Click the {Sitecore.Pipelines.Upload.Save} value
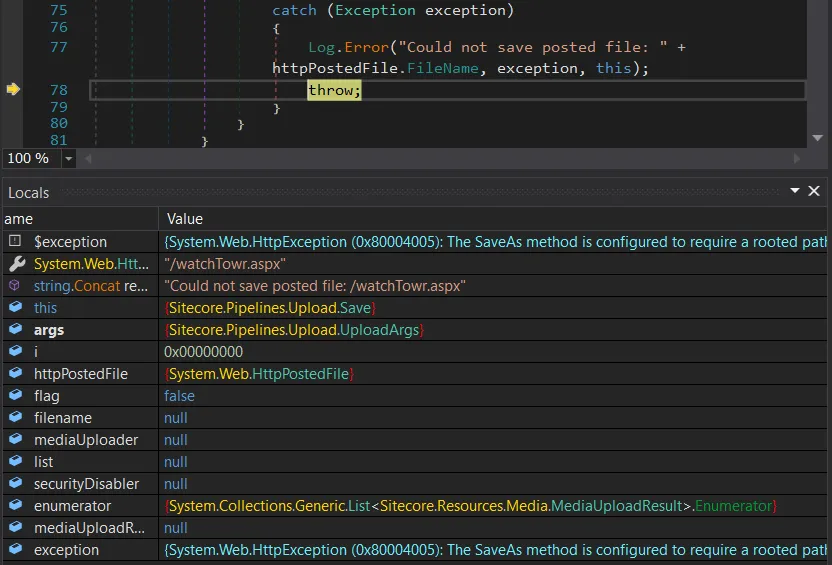This screenshot has width=832, height=565. pos(270,308)
